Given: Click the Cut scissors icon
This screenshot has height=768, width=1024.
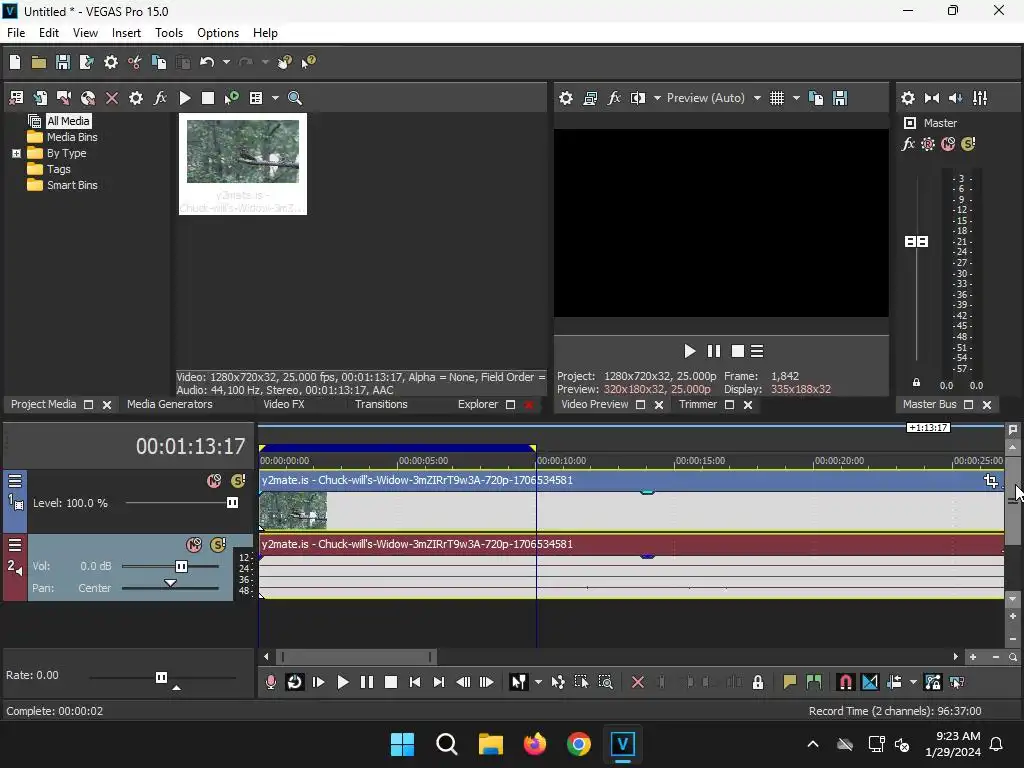Looking at the screenshot, I should click(x=135, y=62).
